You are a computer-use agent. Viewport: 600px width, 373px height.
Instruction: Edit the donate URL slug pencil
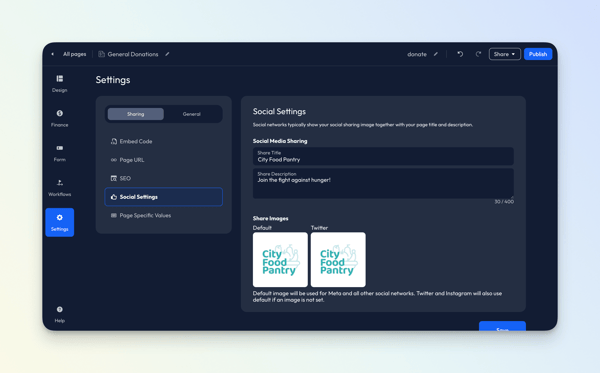coord(435,54)
